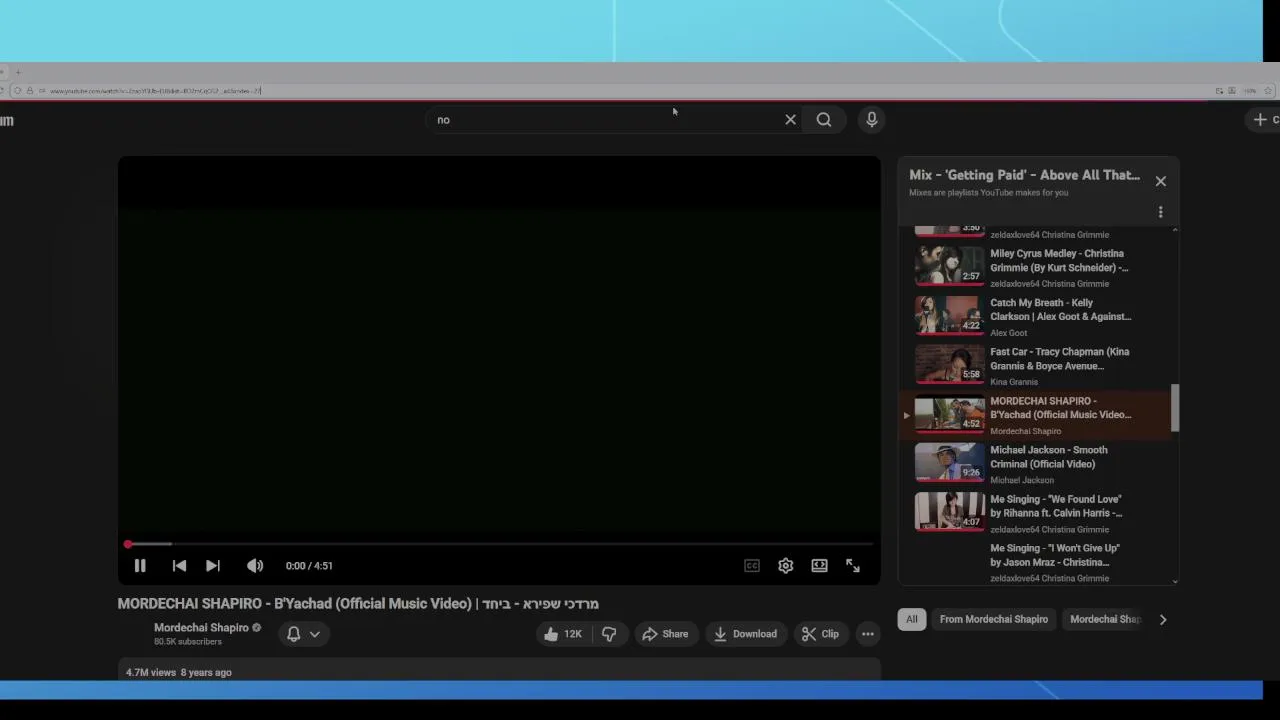Image resolution: width=1280 pixels, height=720 pixels.
Task: Share this video
Action: point(665,634)
